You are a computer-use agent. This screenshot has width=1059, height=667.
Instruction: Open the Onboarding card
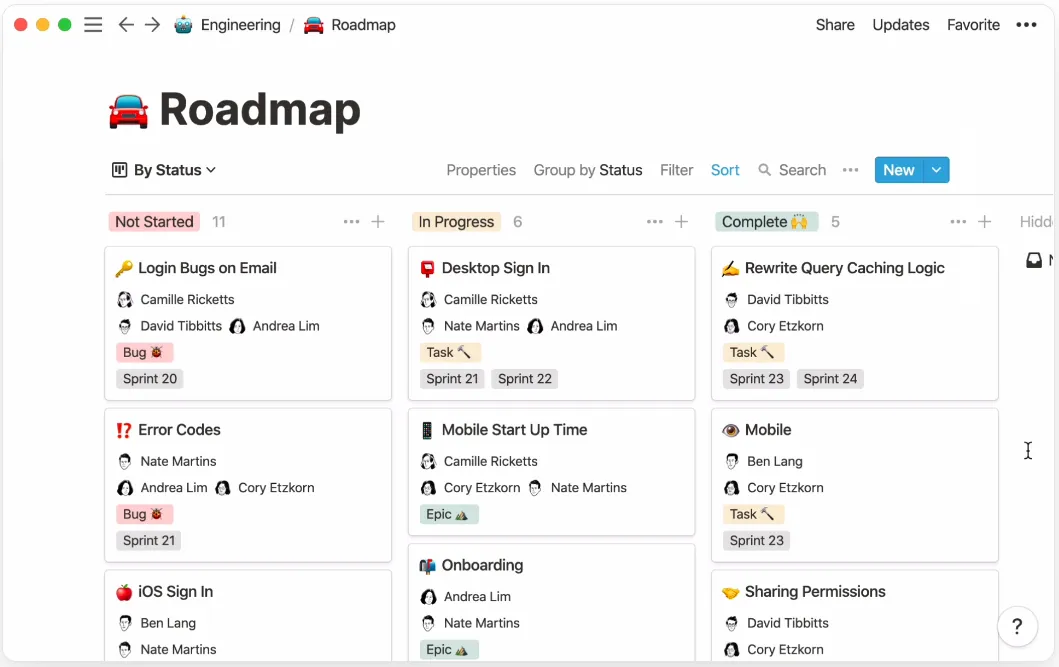click(x=551, y=602)
